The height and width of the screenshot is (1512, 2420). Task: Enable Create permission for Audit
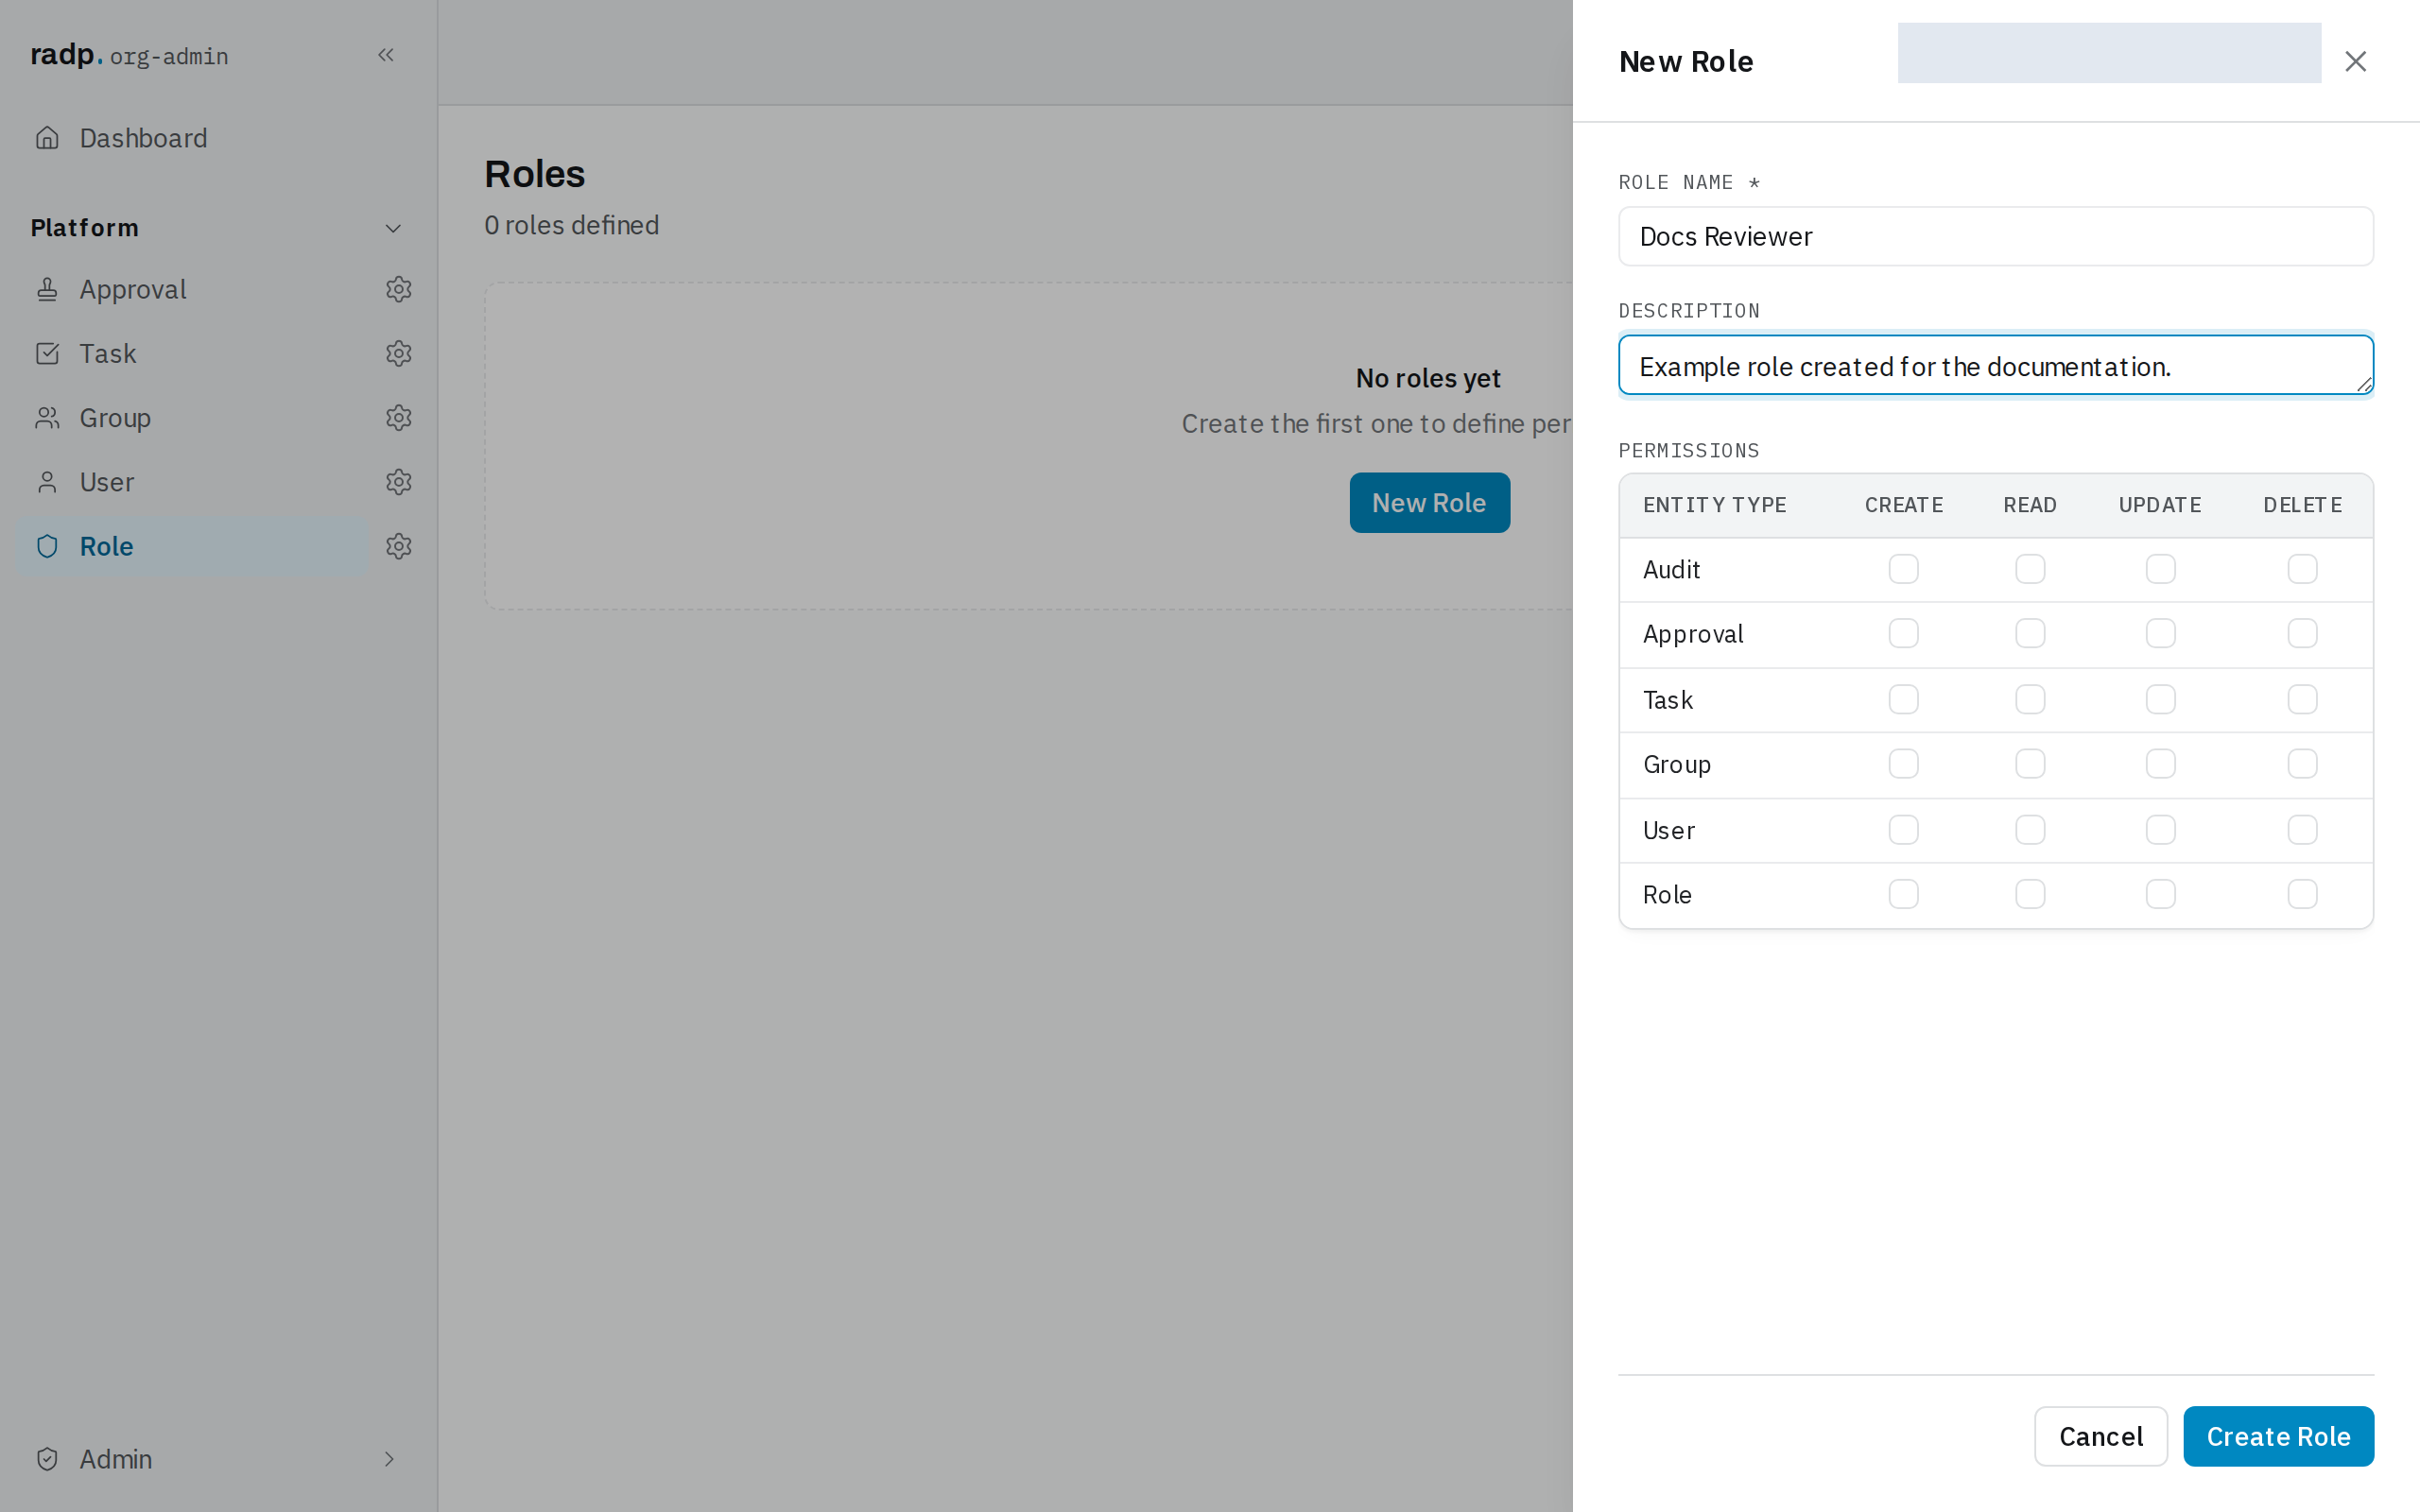(x=1903, y=569)
